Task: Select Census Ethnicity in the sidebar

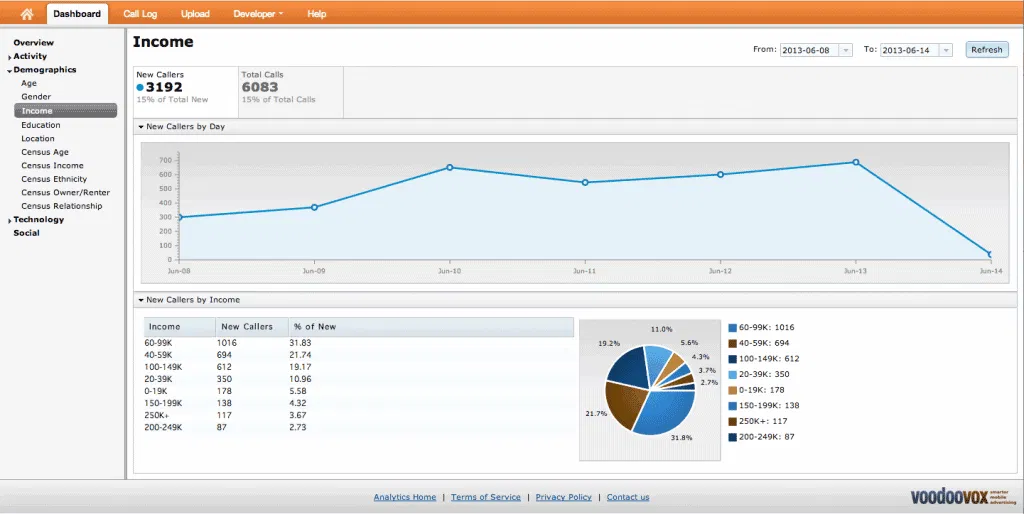Action: tap(54, 179)
